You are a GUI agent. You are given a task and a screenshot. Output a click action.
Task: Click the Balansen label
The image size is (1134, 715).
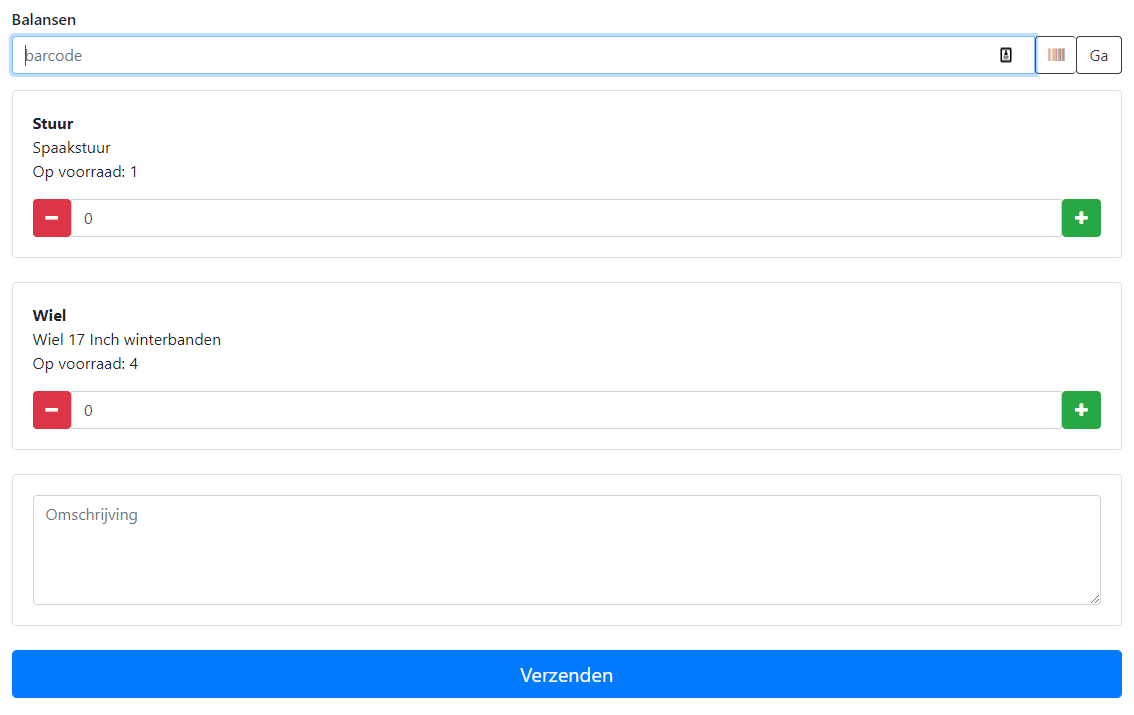(x=44, y=20)
